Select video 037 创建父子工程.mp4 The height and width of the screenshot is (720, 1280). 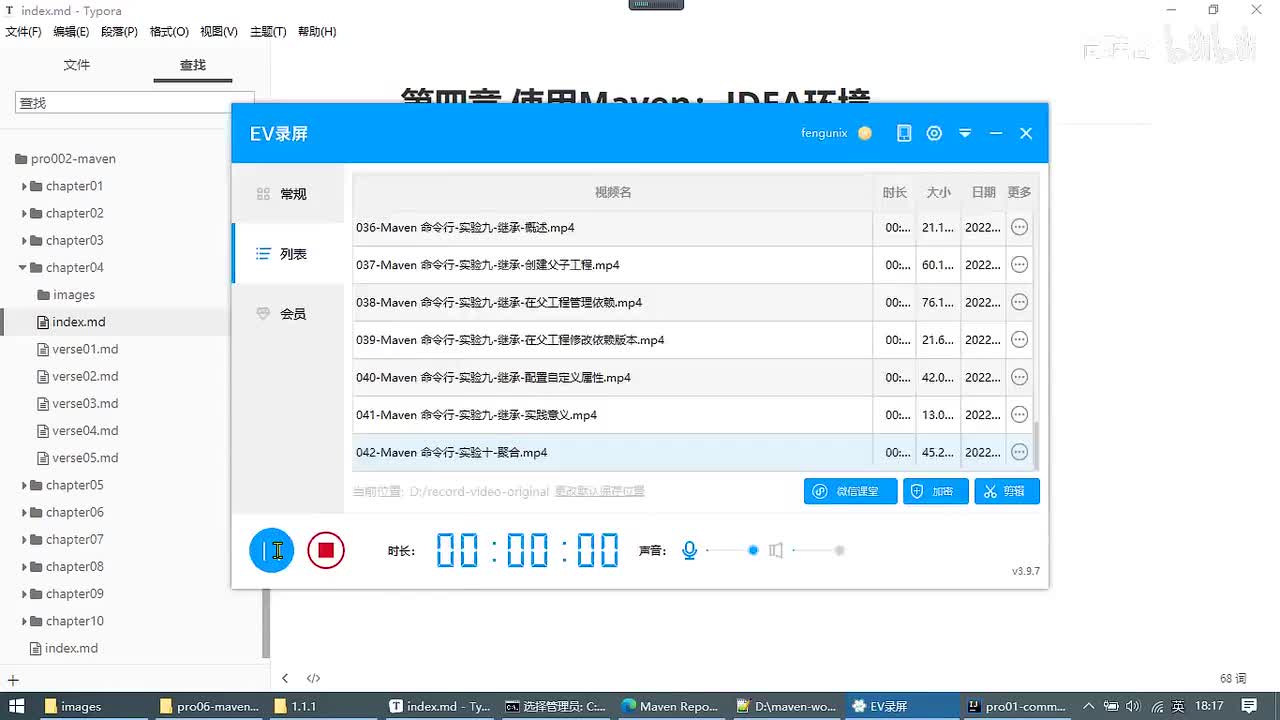[693, 265]
